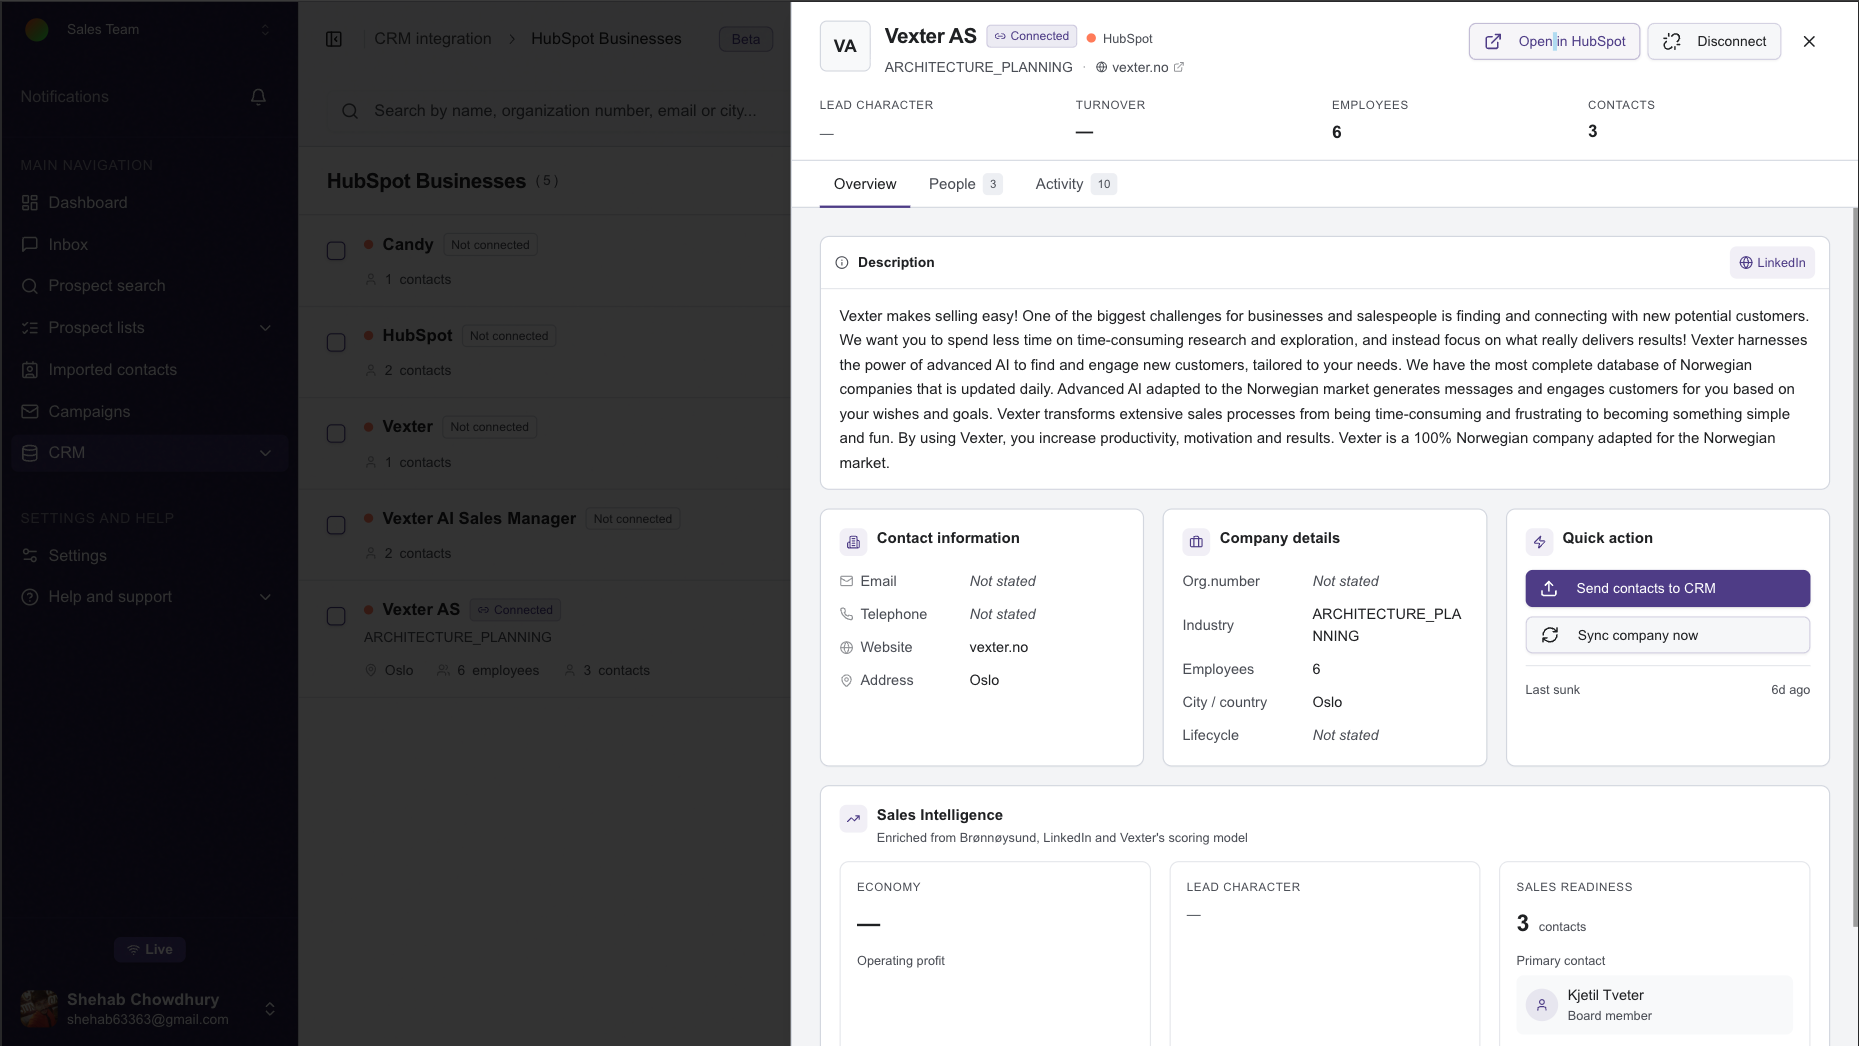Toggle the sidebar collapse icon
This screenshot has width=1859, height=1046.
tap(334, 39)
